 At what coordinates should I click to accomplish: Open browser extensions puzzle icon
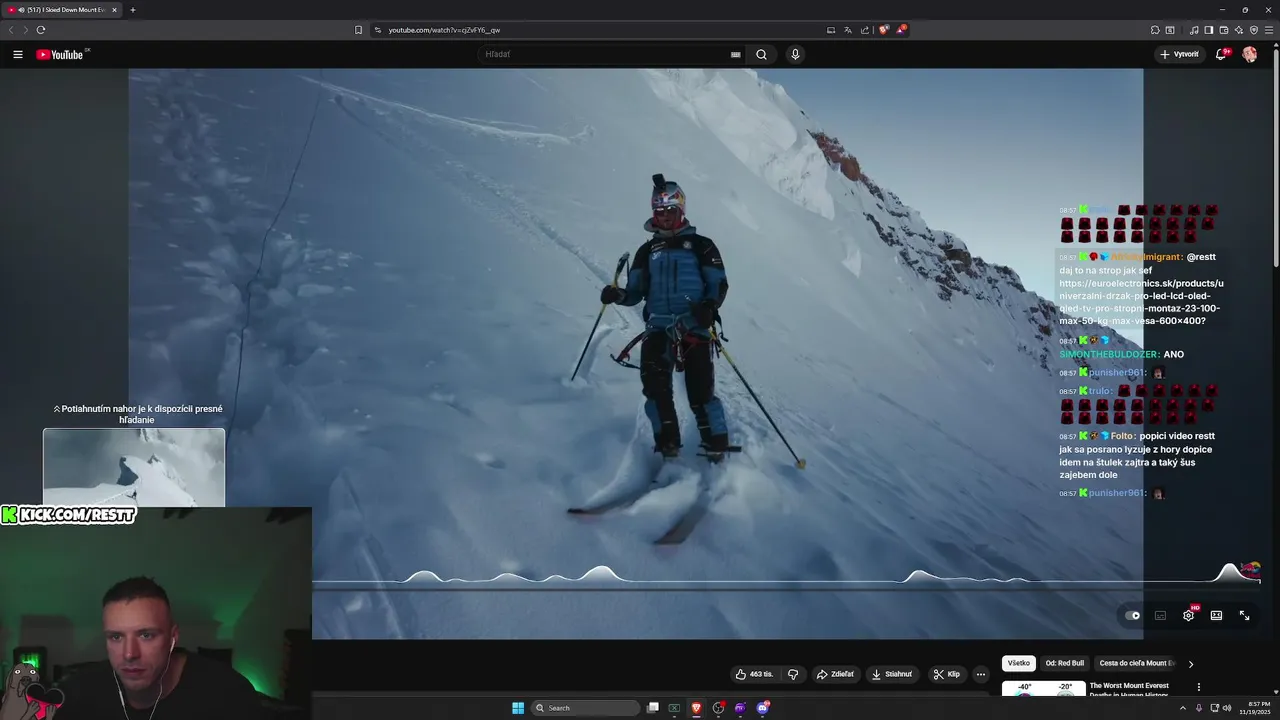point(1155,30)
